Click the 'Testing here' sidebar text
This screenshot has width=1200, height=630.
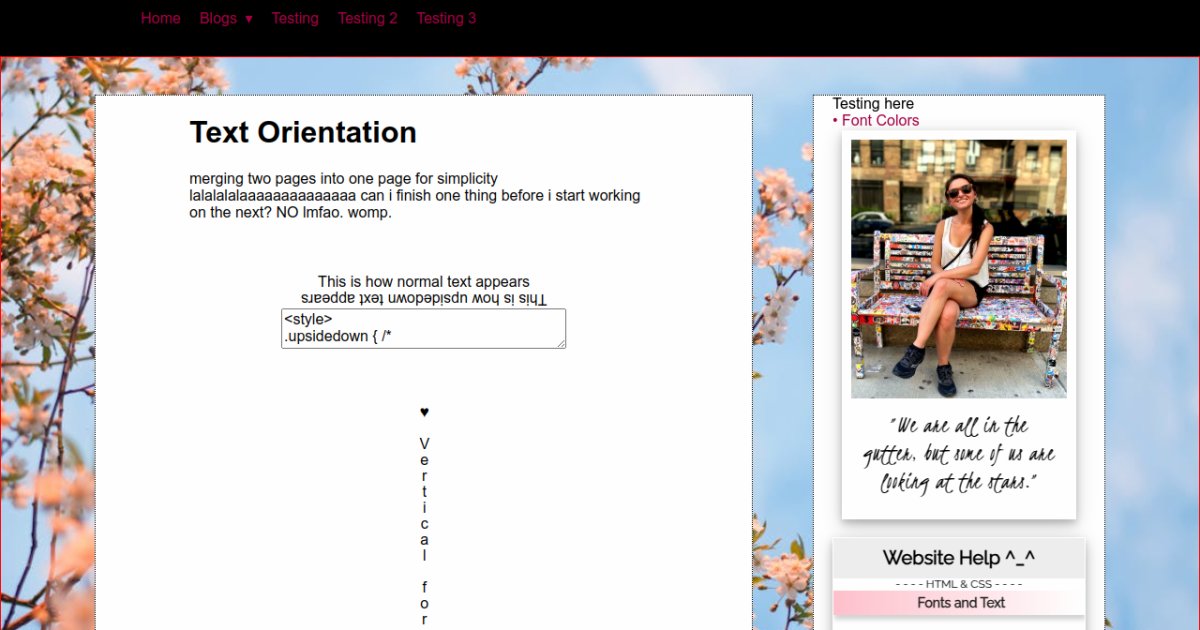(x=873, y=104)
